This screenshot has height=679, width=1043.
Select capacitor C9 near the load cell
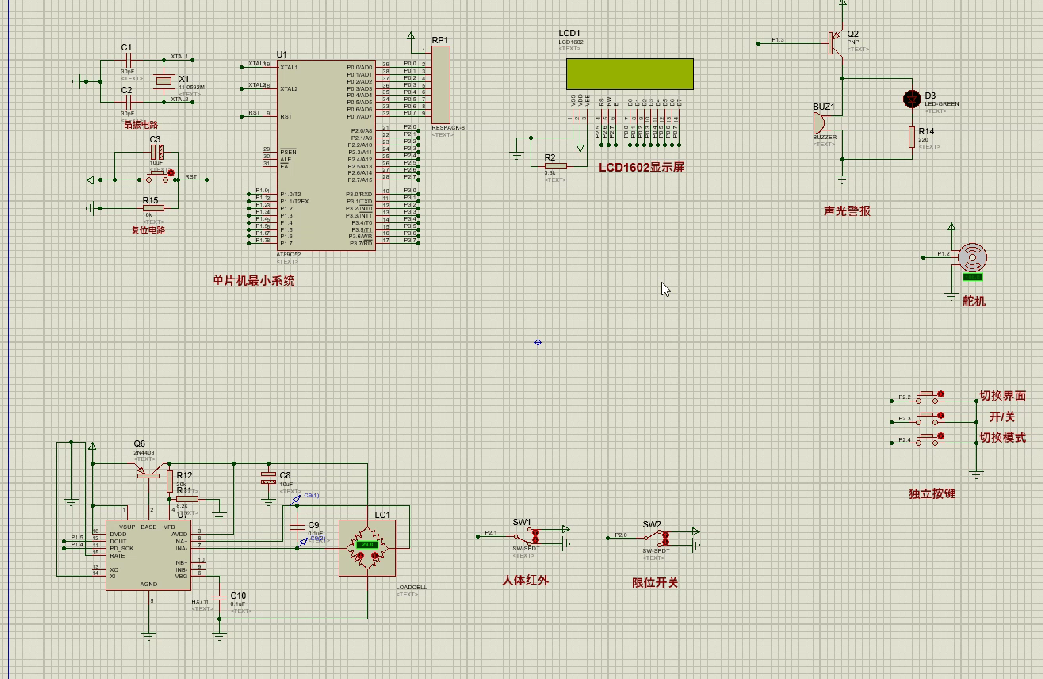[x=297, y=527]
